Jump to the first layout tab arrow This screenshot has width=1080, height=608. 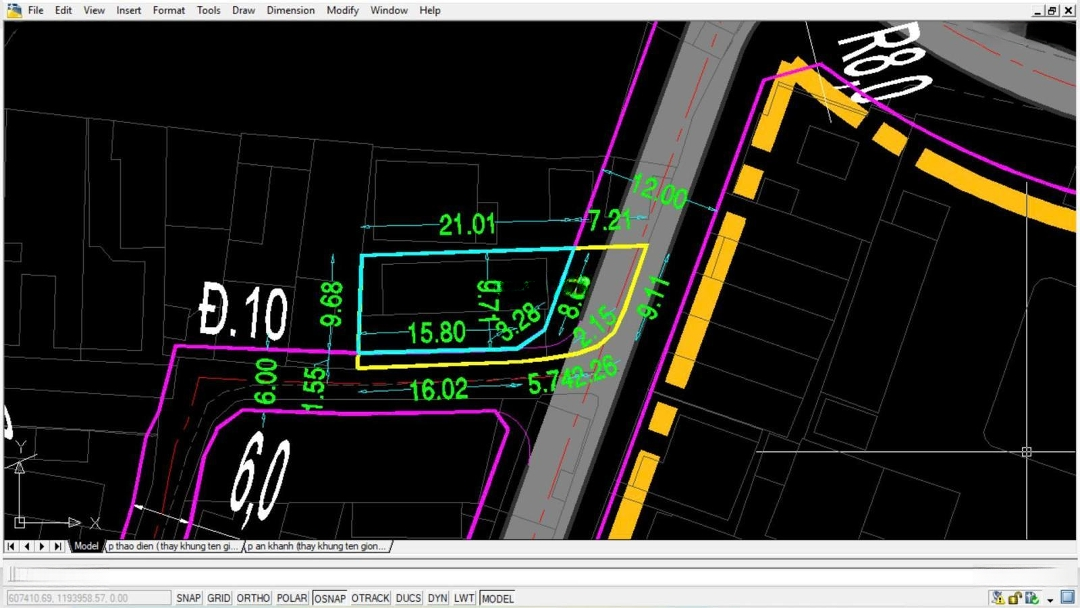(11, 546)
